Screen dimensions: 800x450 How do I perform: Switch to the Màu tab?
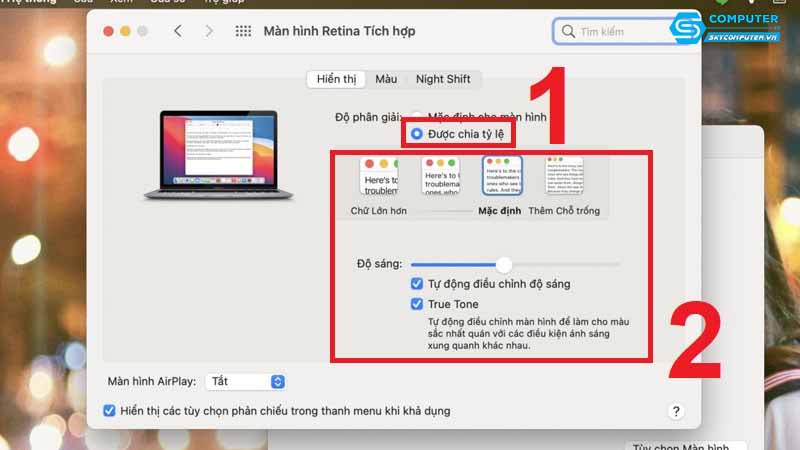386,79
